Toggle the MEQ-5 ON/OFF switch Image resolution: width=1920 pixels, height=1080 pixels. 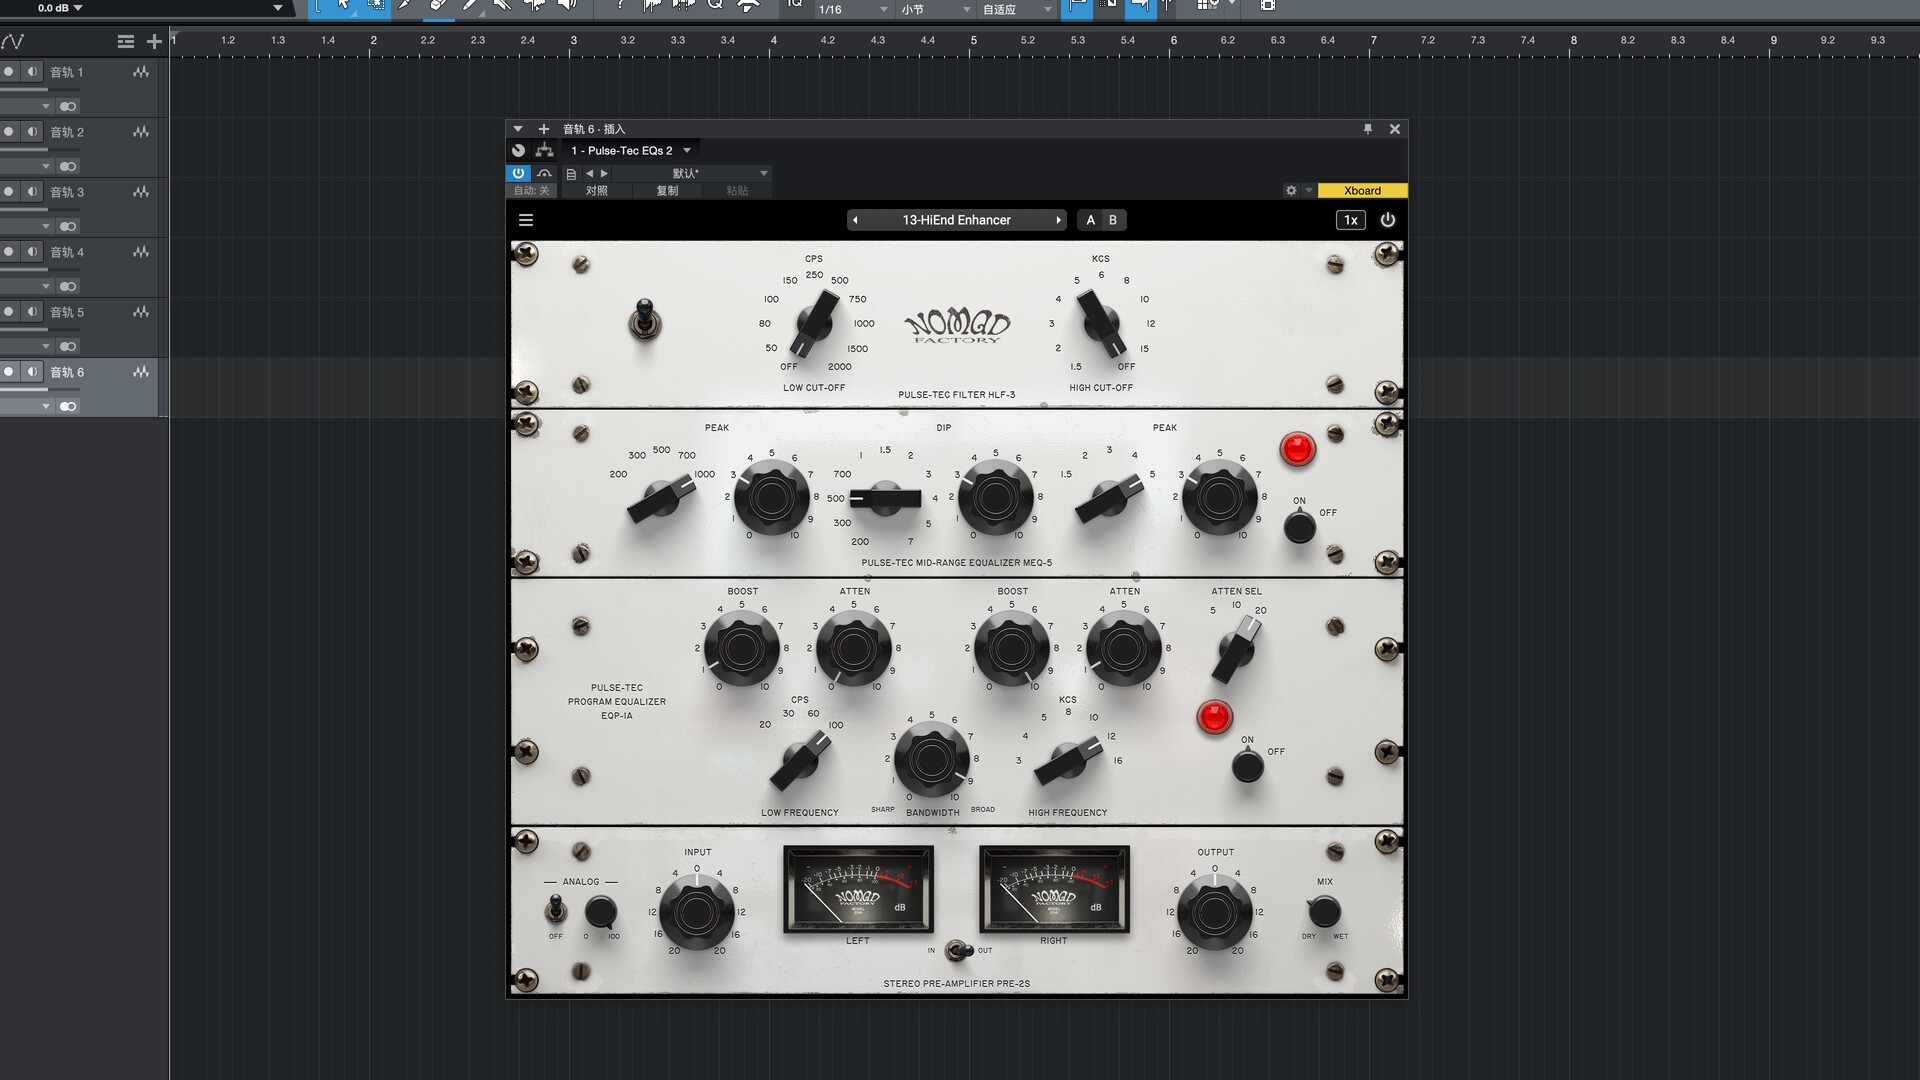(1299, 525)
